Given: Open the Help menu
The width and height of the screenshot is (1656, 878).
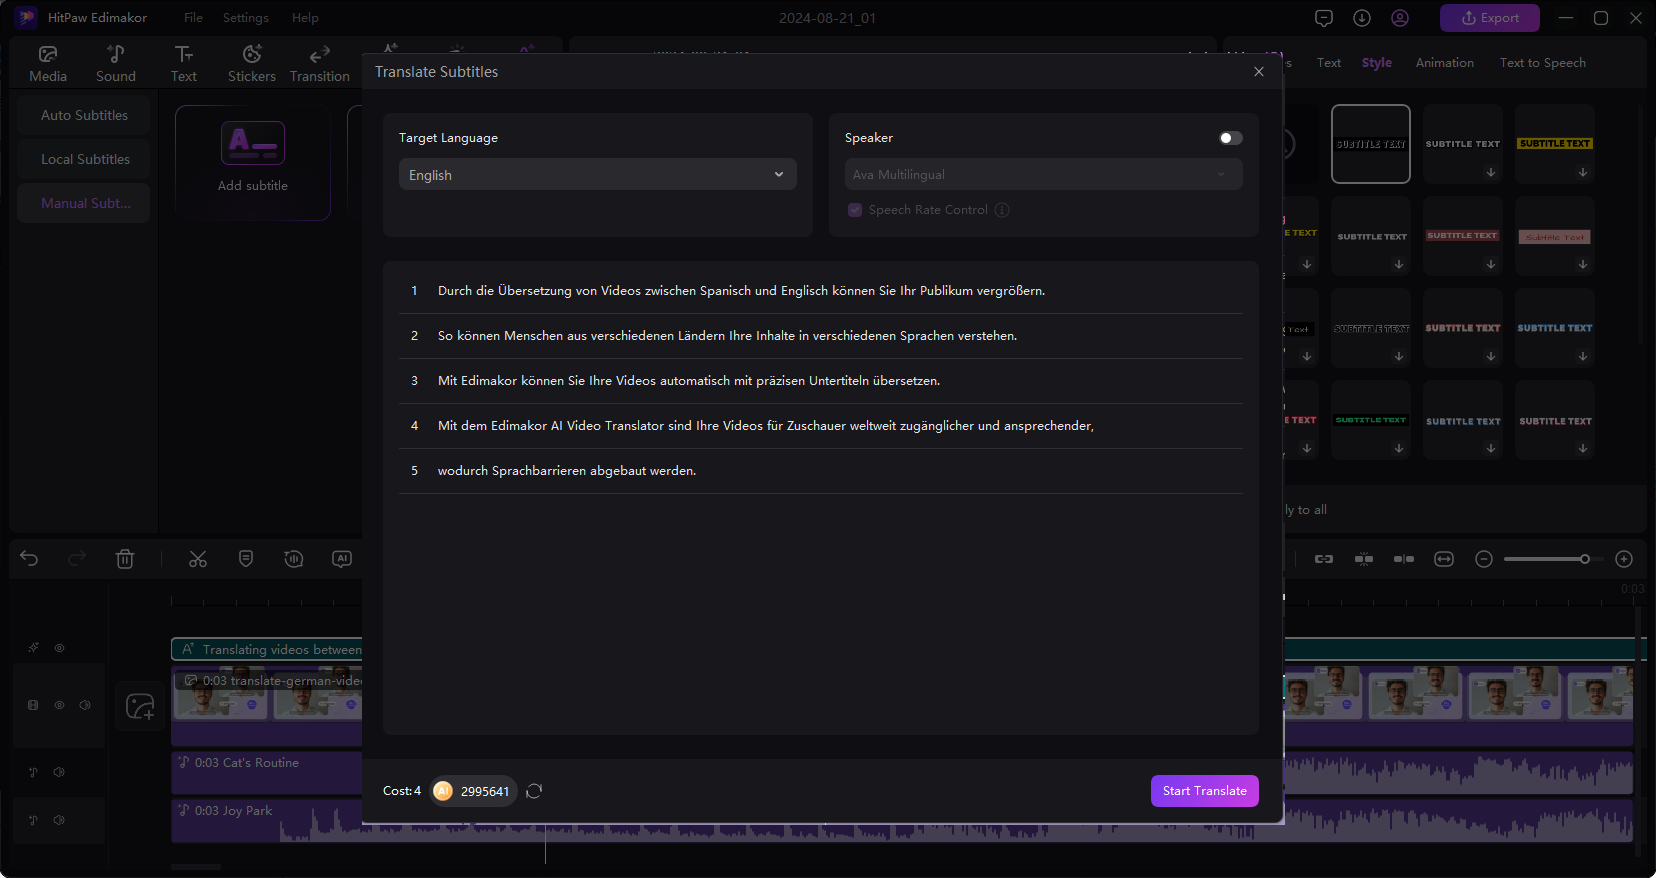Looking at the screenshot, I should pos(305,18).
